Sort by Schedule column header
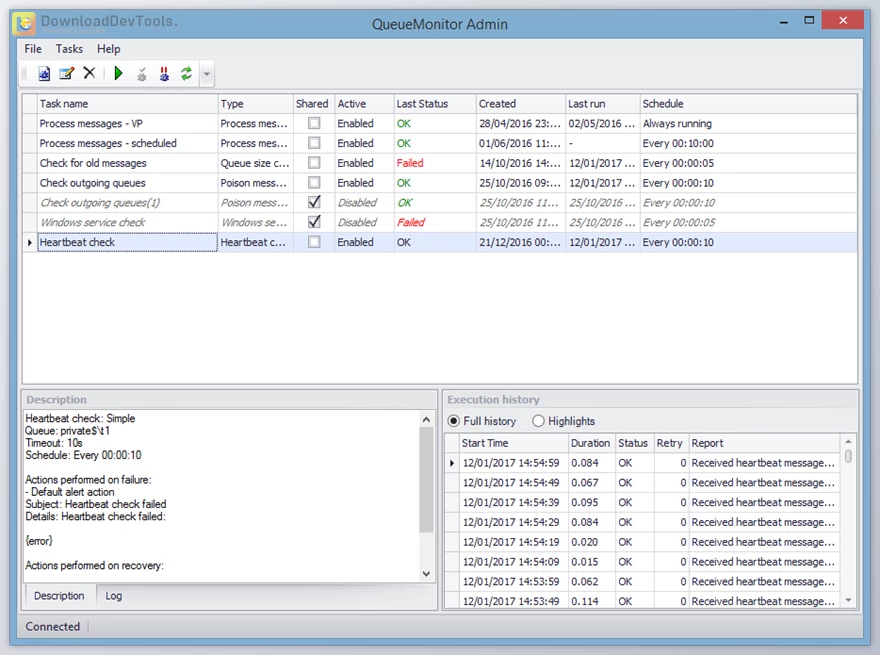This screenshot has width=880, height=655. tap(748, 103)
